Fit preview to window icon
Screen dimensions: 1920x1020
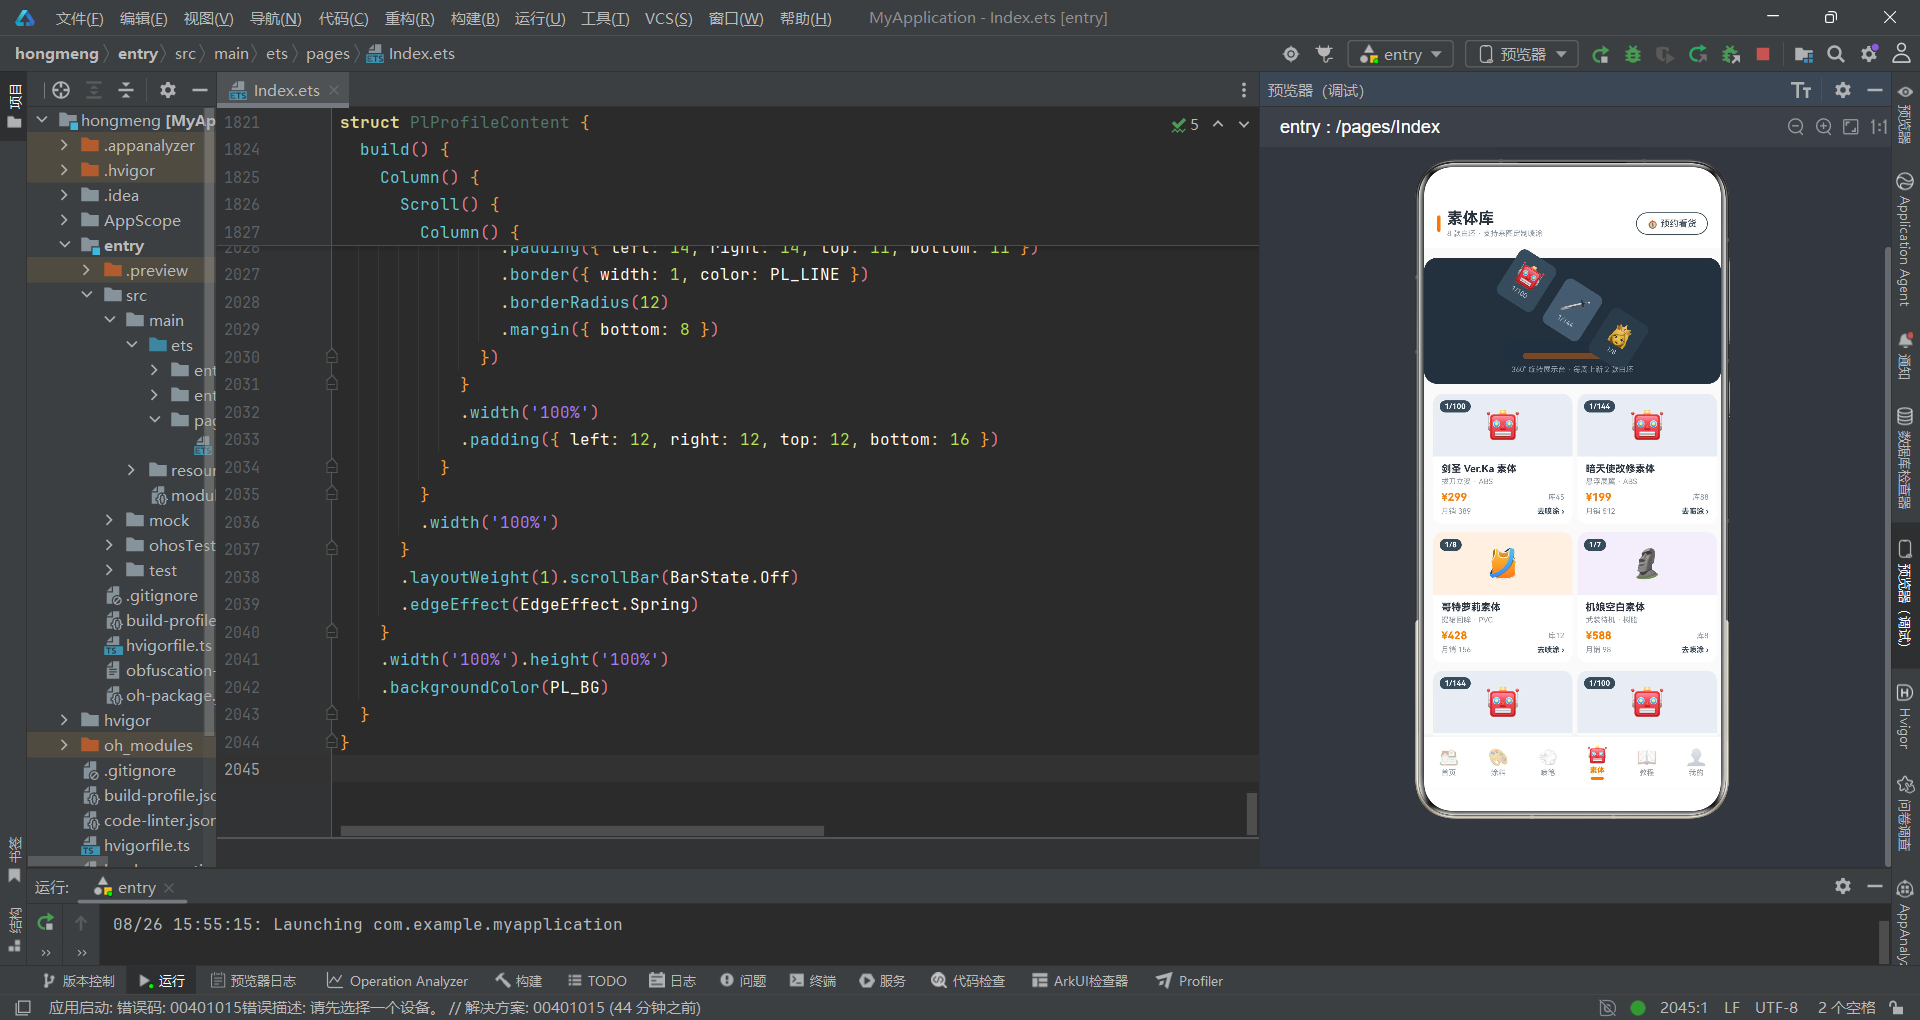coord(1851,127)
